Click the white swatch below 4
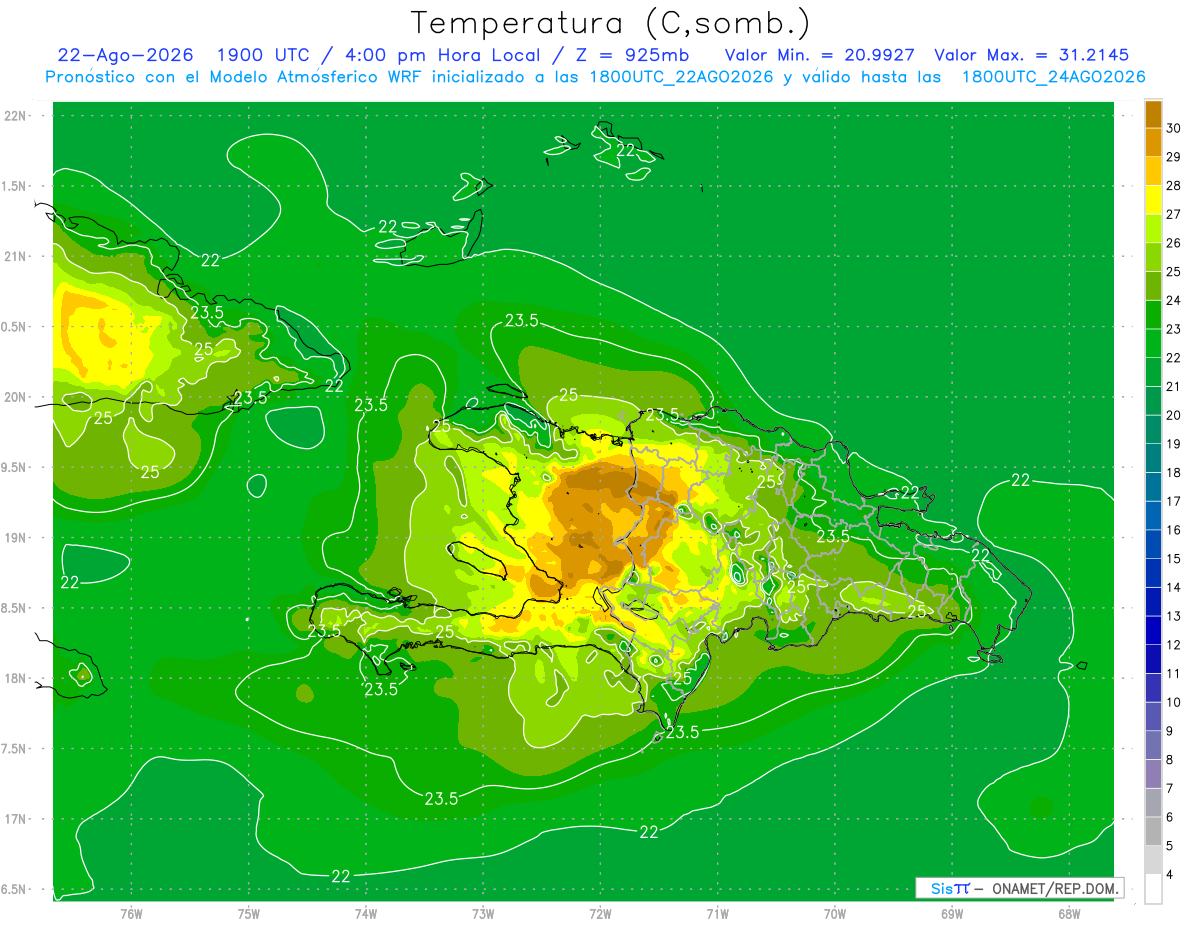1200x927 pixels. (1153, 889)
